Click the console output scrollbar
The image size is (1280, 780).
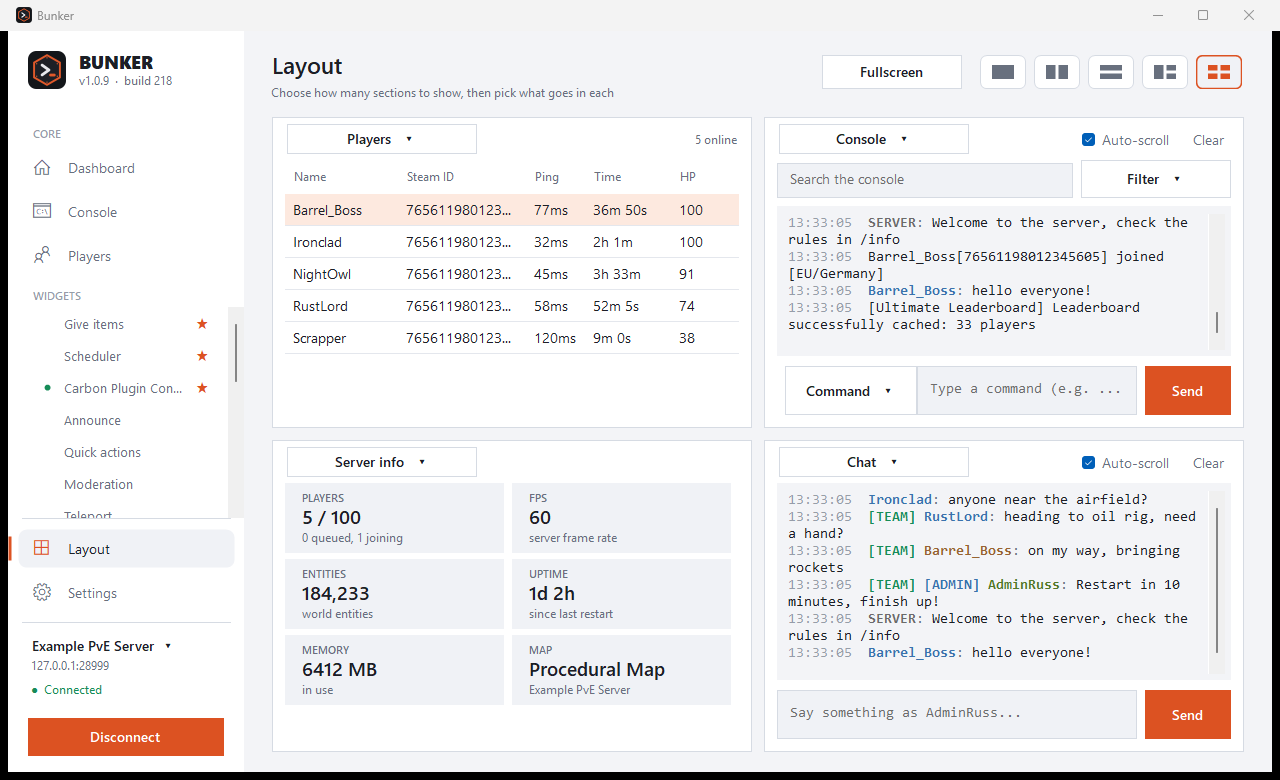pyautogui.click(x=1217, y=322)
